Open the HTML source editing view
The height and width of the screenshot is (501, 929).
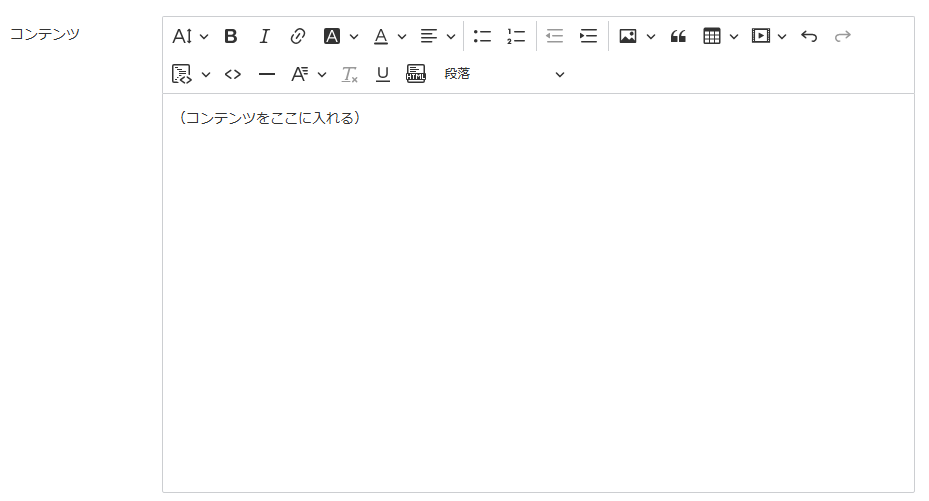tap(416, 74)
